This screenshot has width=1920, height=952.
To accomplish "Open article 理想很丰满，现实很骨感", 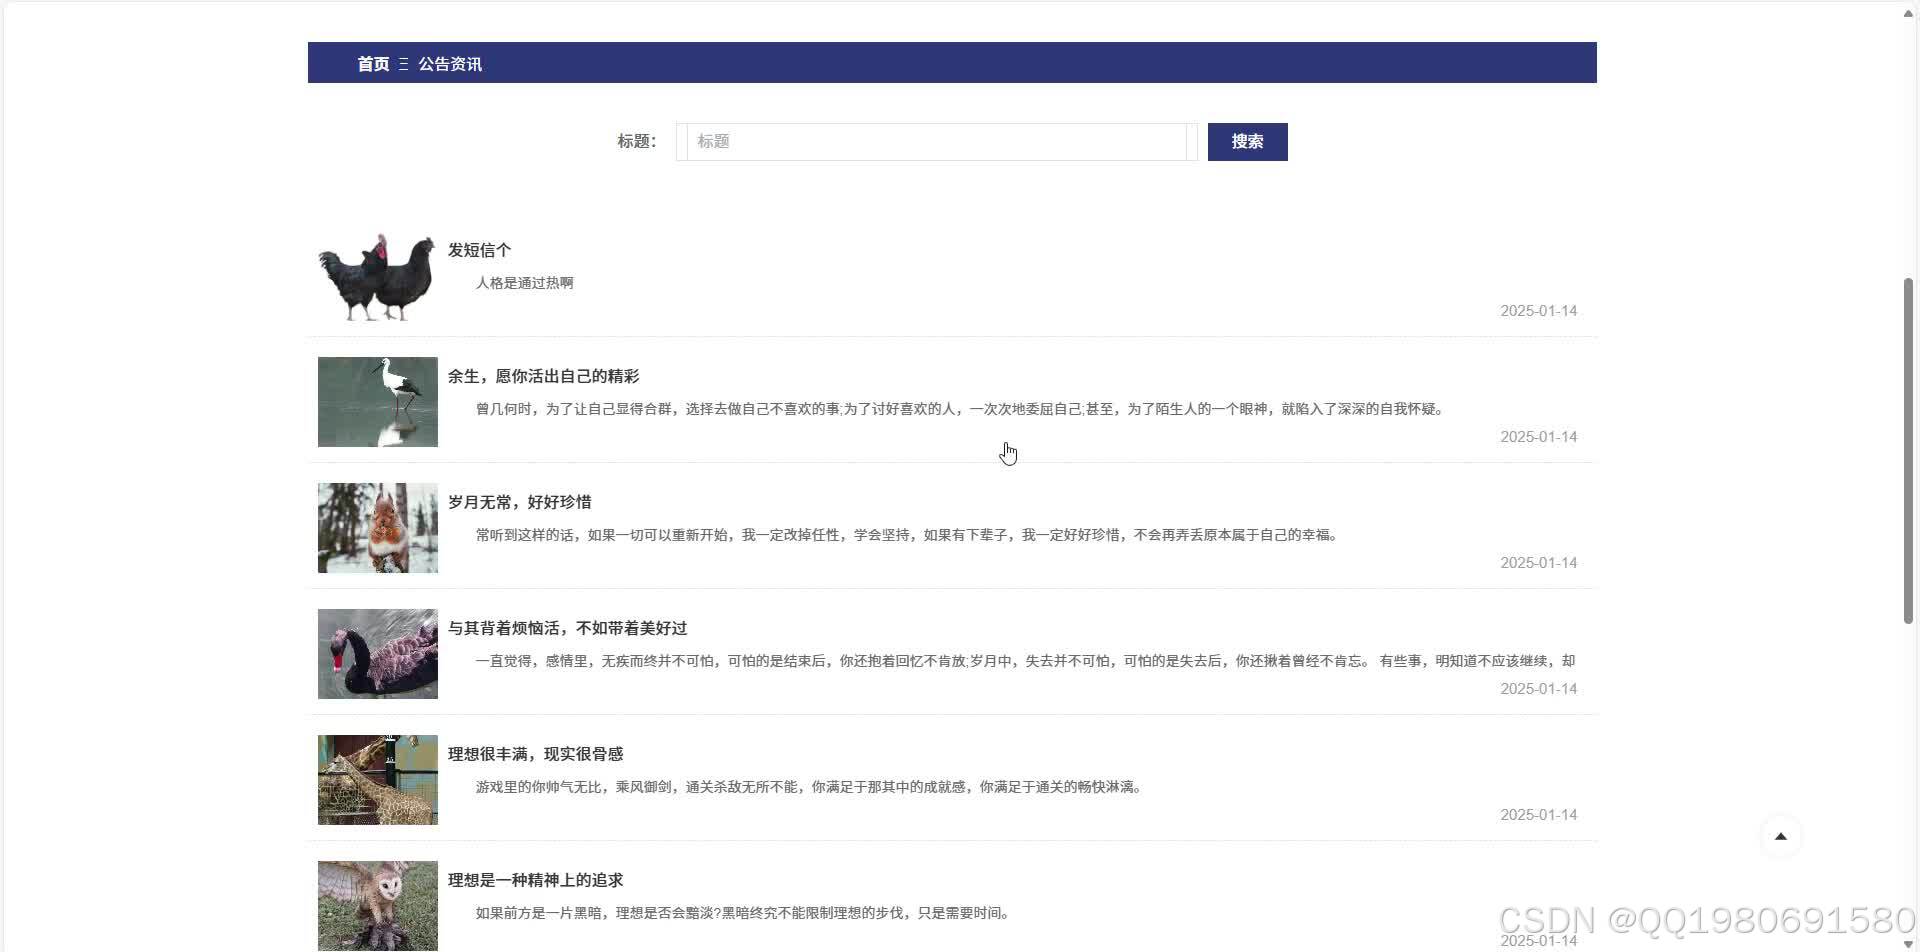I will [535, 754].
